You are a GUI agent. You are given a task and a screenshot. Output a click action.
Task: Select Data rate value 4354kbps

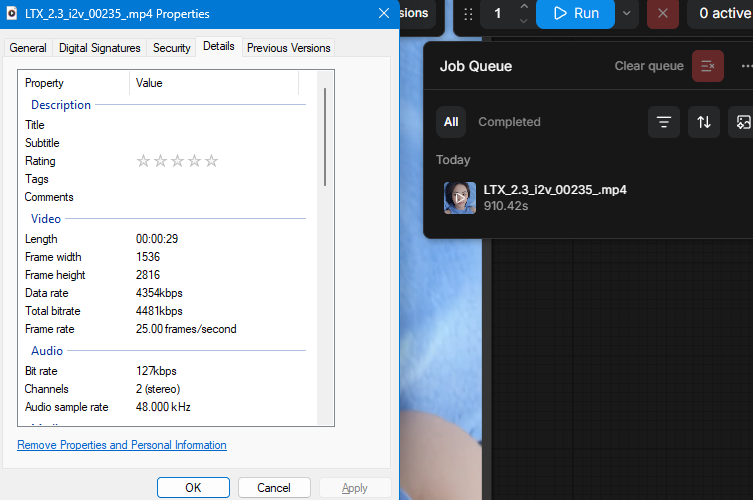159,293
